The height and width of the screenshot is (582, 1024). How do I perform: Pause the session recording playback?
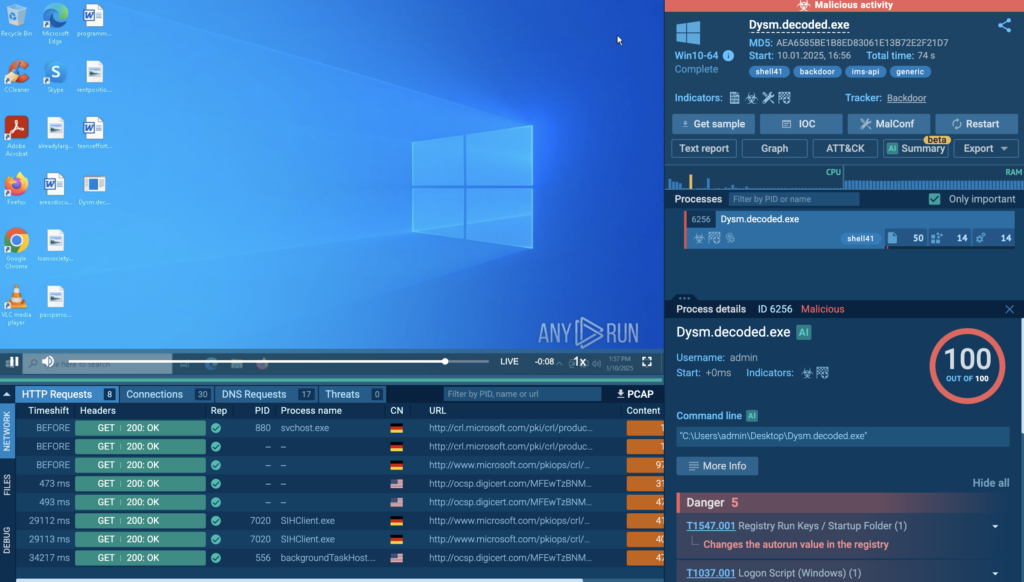pos(13,362)
